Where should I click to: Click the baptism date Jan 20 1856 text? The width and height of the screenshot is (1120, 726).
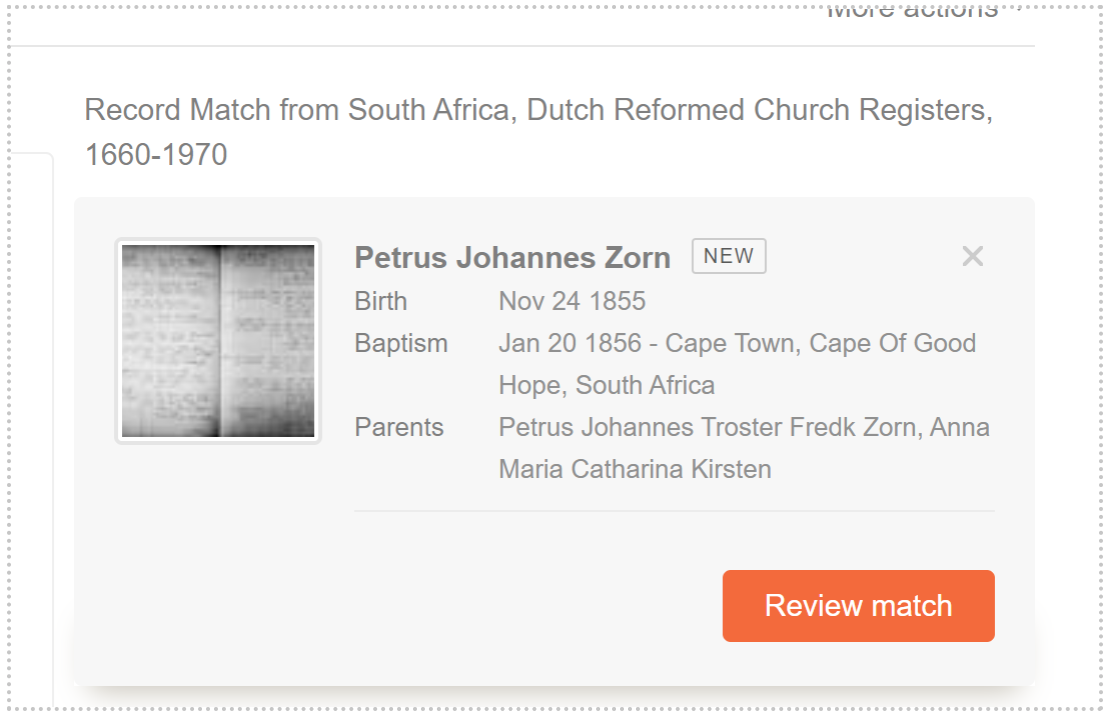click(x=570, y=343)
